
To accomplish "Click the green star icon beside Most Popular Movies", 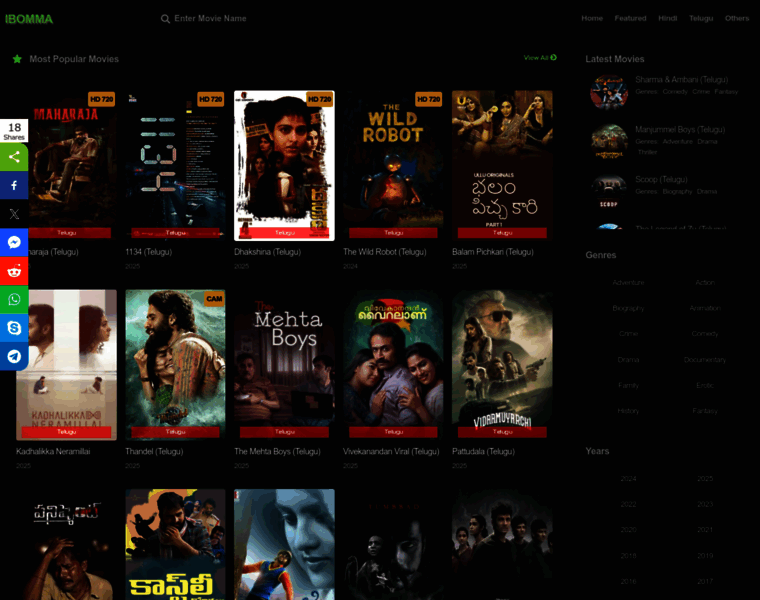I will click(17, 59).
